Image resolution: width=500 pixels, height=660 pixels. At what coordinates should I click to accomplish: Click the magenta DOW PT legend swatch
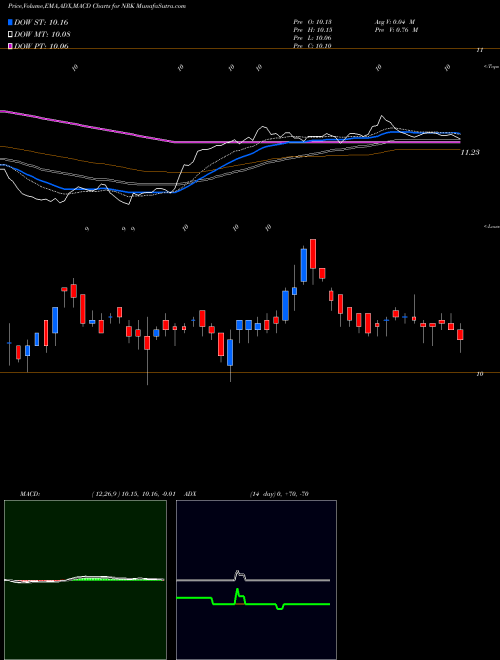tap(11, 46)
